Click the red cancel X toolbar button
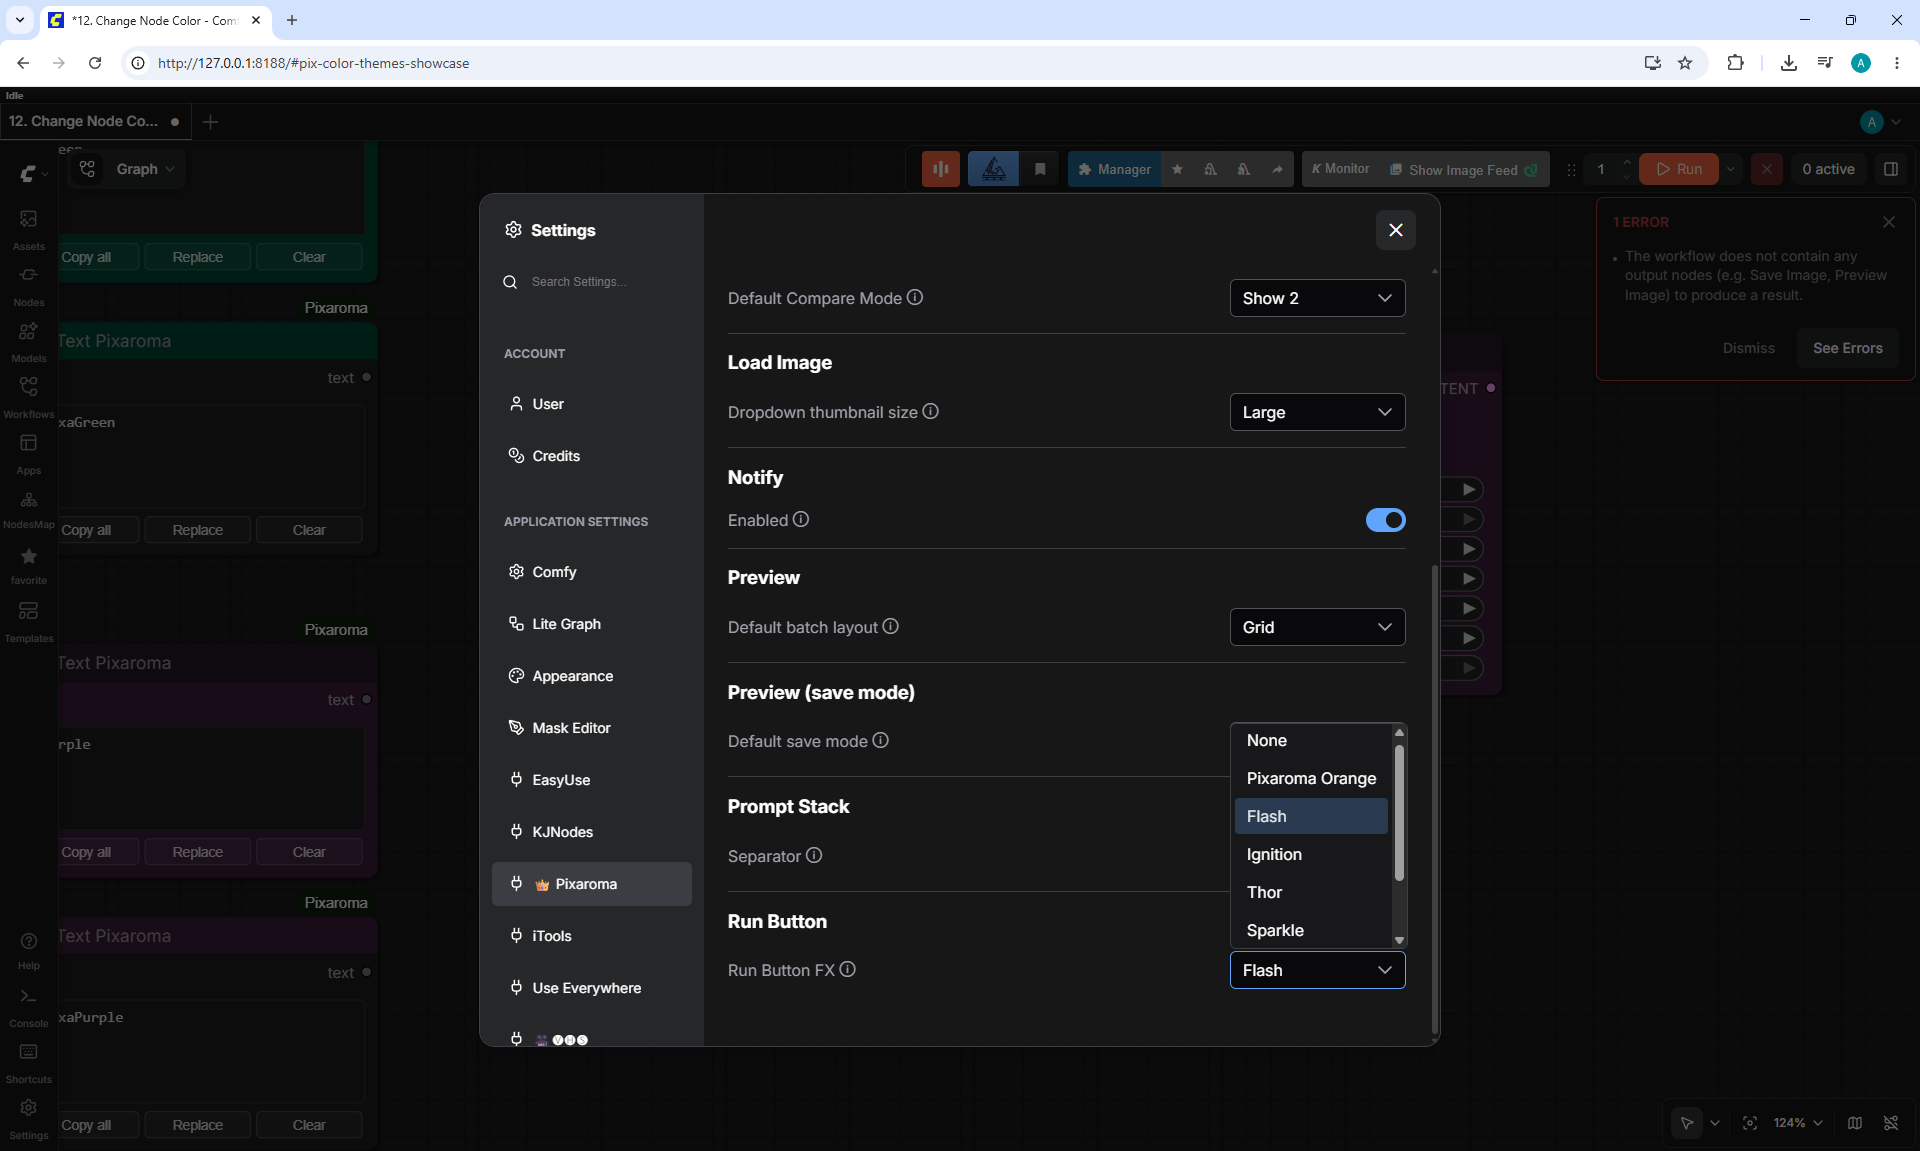This screenshot has height=1151, width=1920. point(1766,169)
